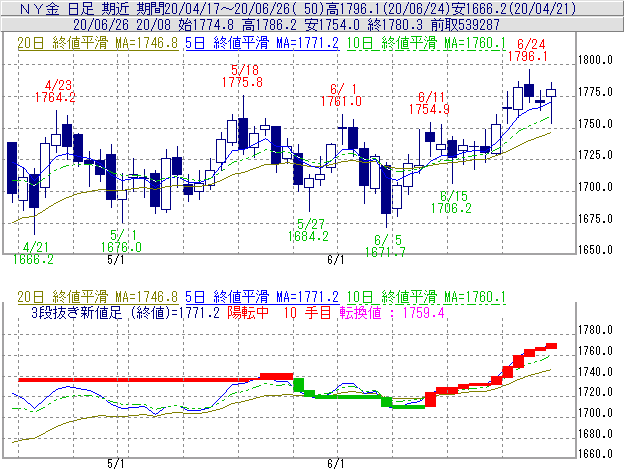Click the 1675.0 axis label upper chart

click(x=595, y=218)
